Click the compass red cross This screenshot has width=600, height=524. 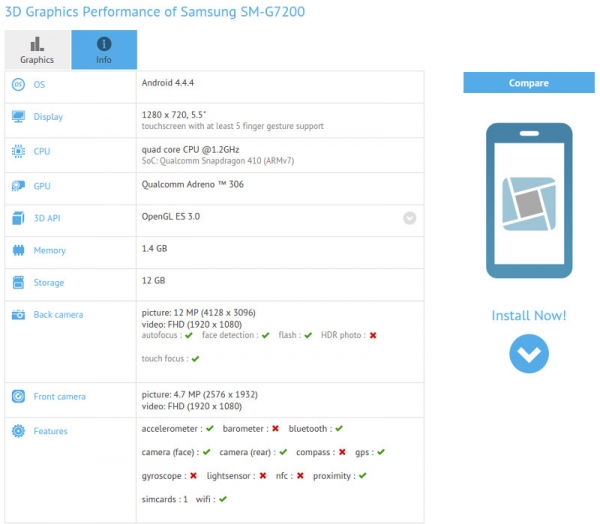coord(342,452)
